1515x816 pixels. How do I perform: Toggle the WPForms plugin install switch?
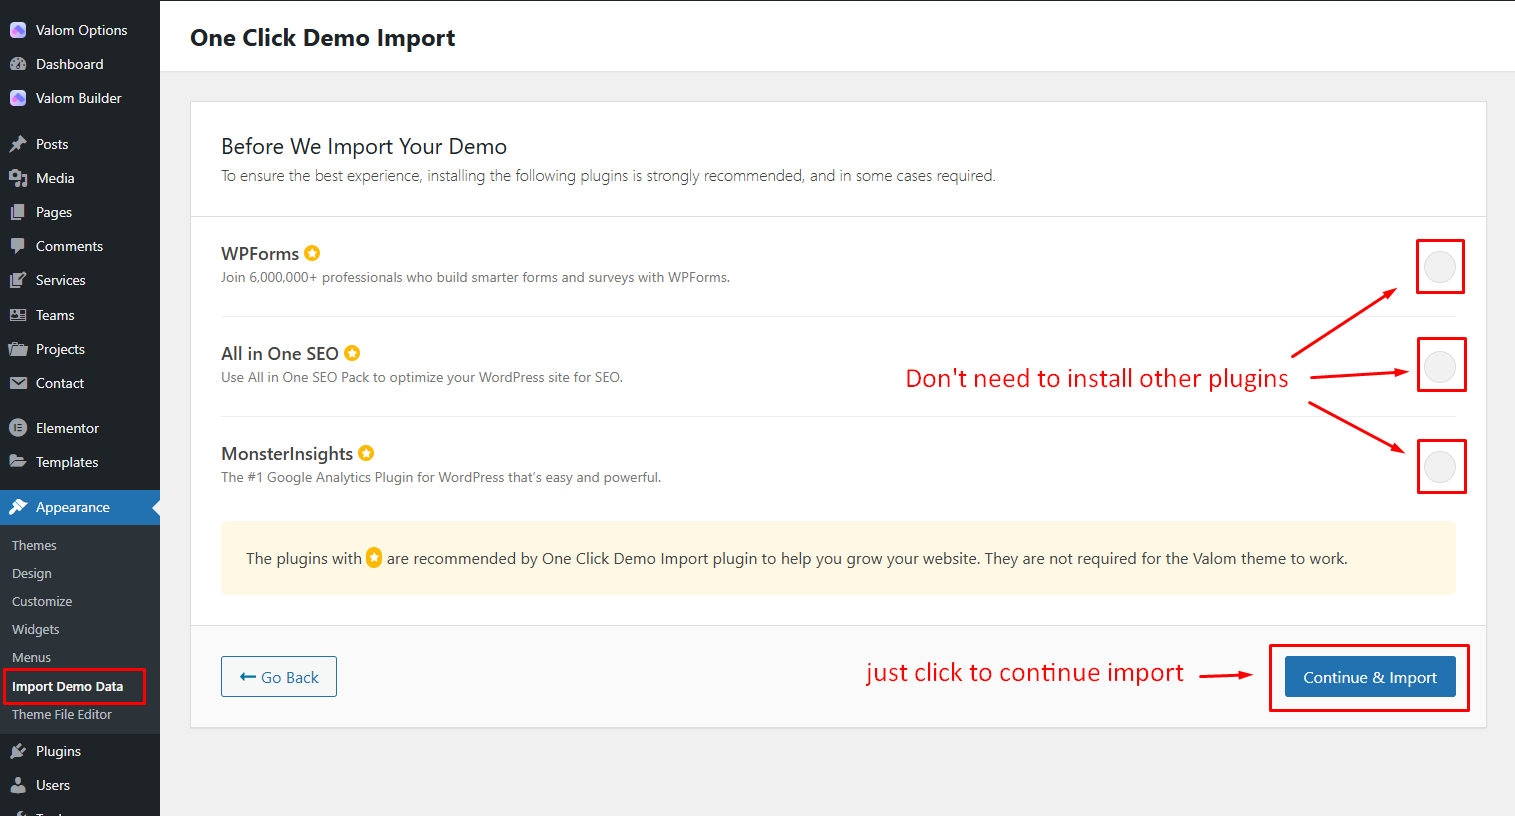click(1439, 267)
